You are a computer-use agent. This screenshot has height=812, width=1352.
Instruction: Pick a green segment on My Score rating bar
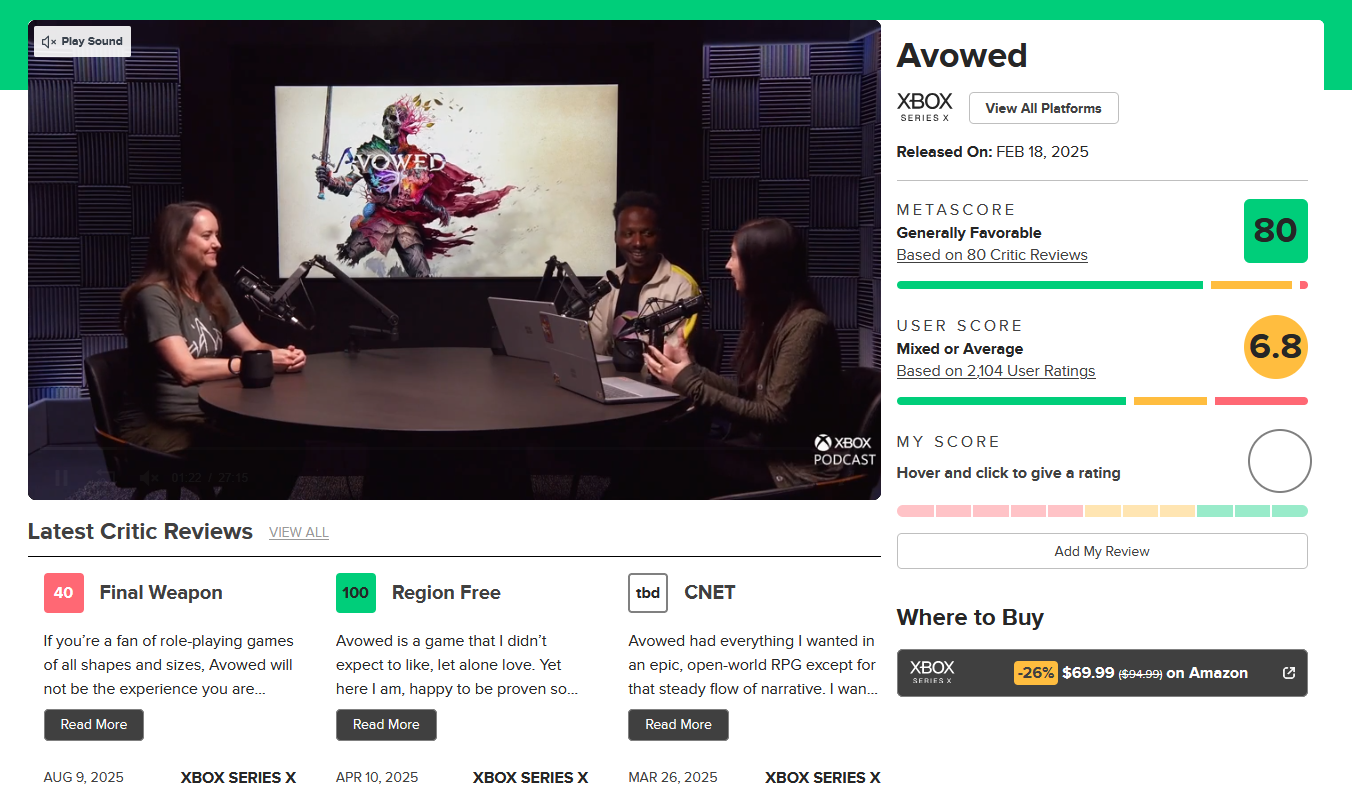1252,511
